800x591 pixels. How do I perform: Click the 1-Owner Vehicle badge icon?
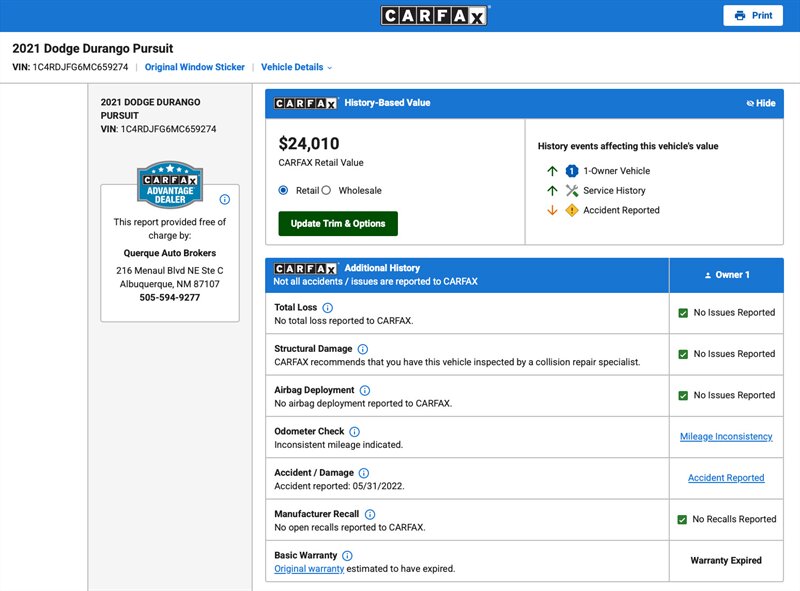(x=571, y=171)
